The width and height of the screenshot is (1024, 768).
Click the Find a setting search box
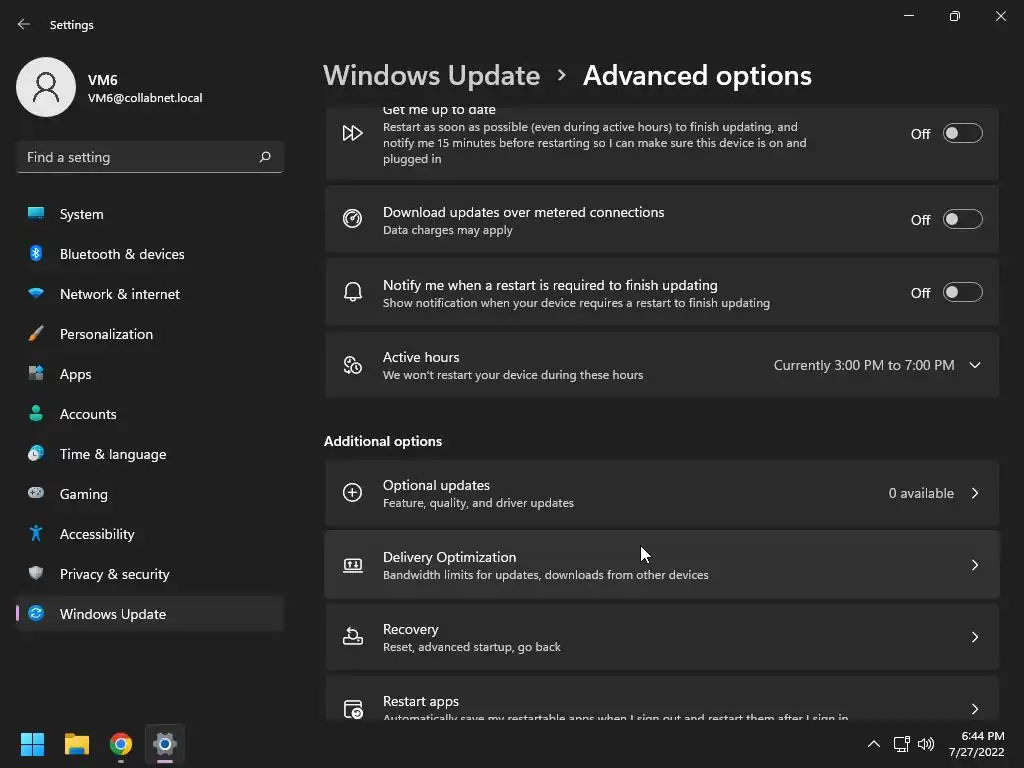pyautogui.click(x=140, y=157)
